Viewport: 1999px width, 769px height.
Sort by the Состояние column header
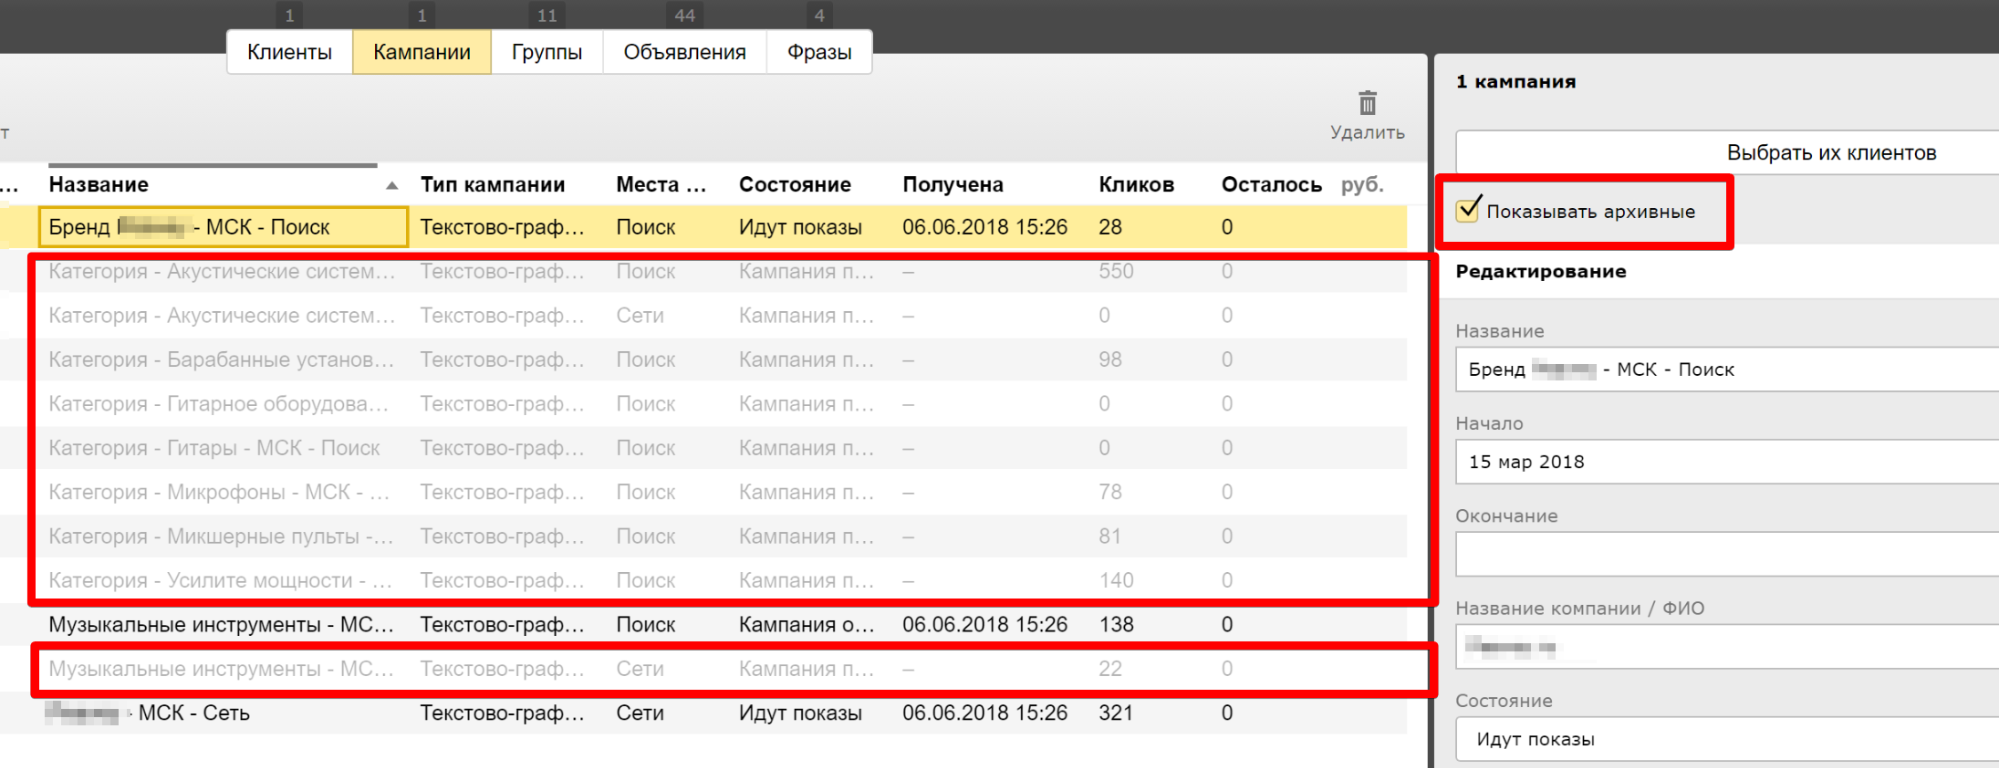point(794,185)
